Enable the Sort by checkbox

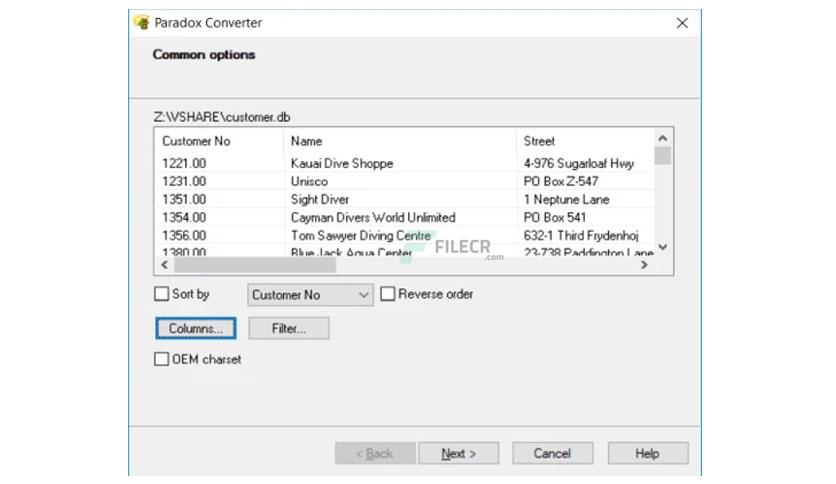(x=161, y=294)
